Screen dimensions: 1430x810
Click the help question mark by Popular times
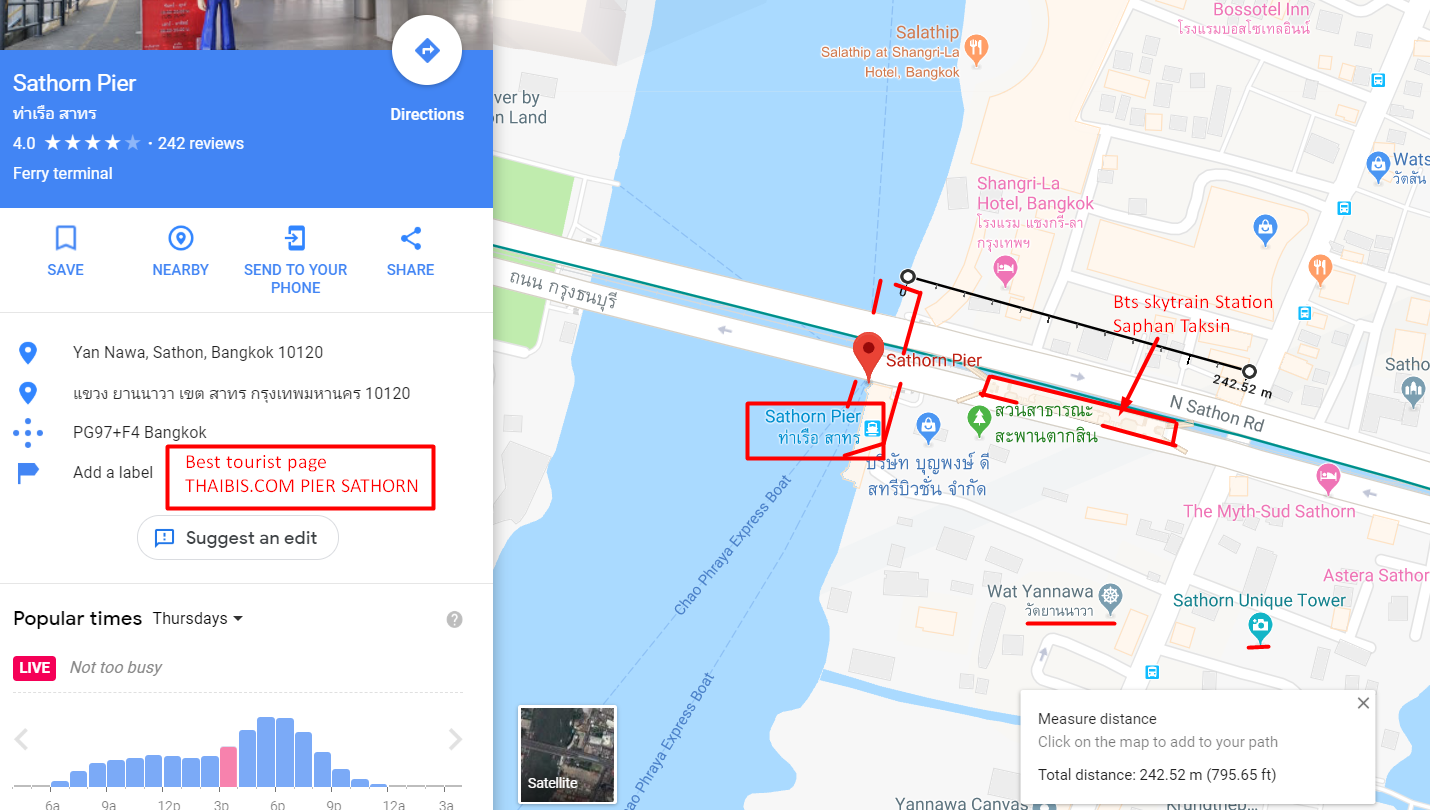pyautogui.click(x=454, y=619)
